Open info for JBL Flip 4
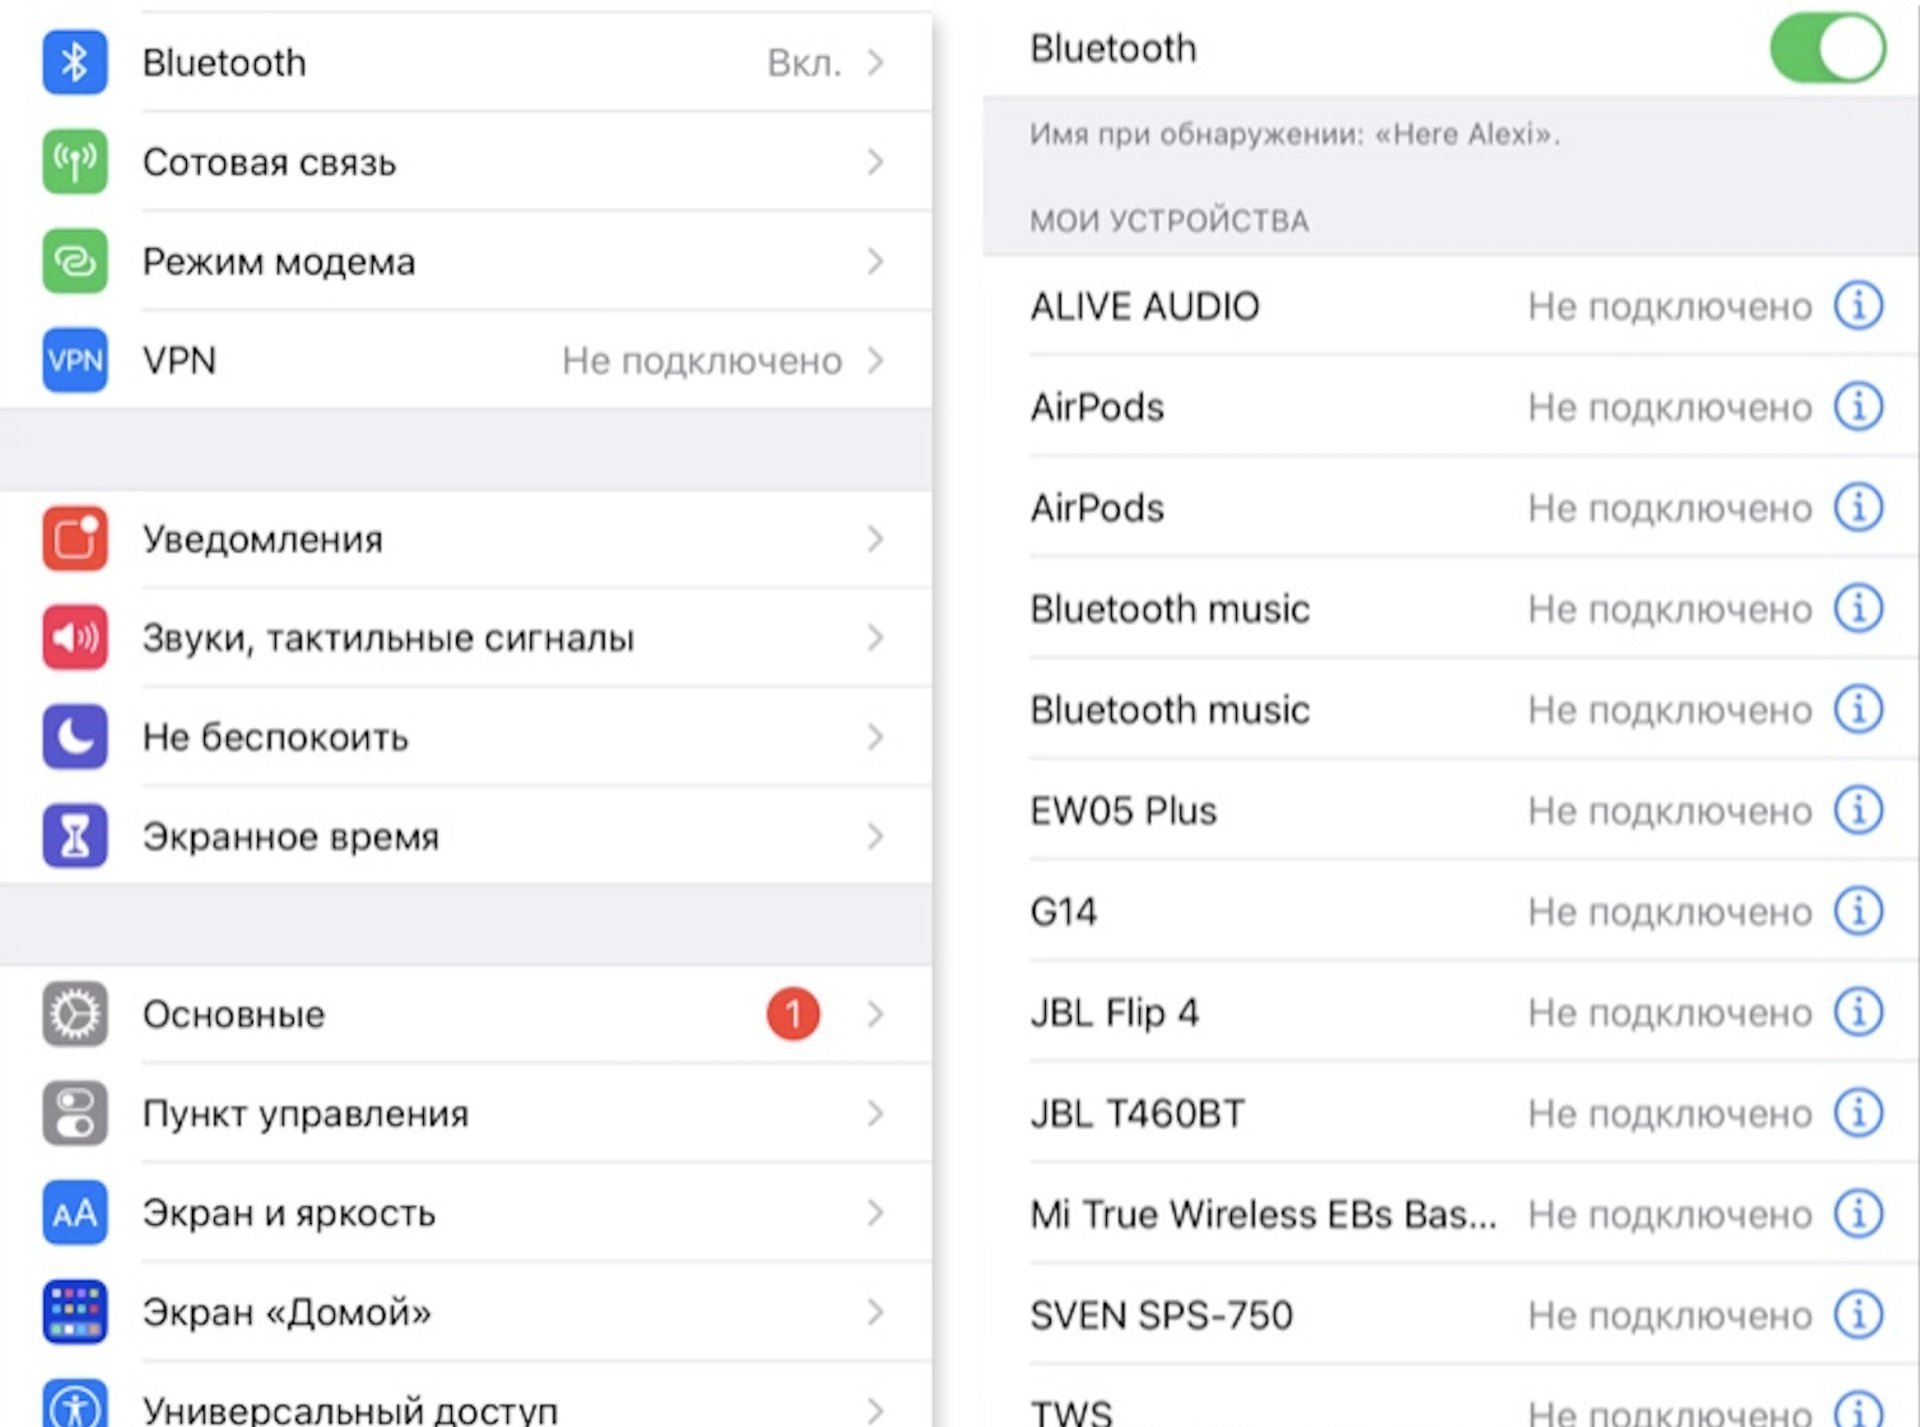Viewport: 1920px width, 1427px height. [1858, 1012]
